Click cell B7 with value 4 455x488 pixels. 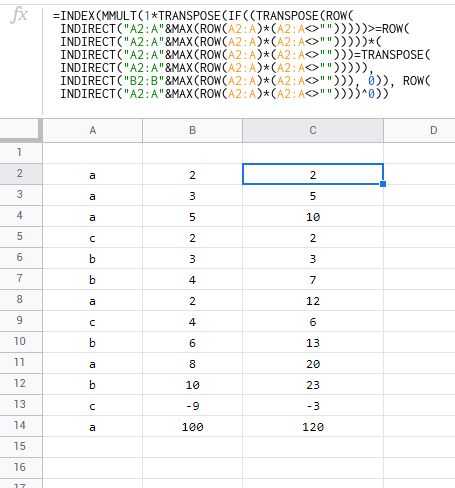[192, 279]
